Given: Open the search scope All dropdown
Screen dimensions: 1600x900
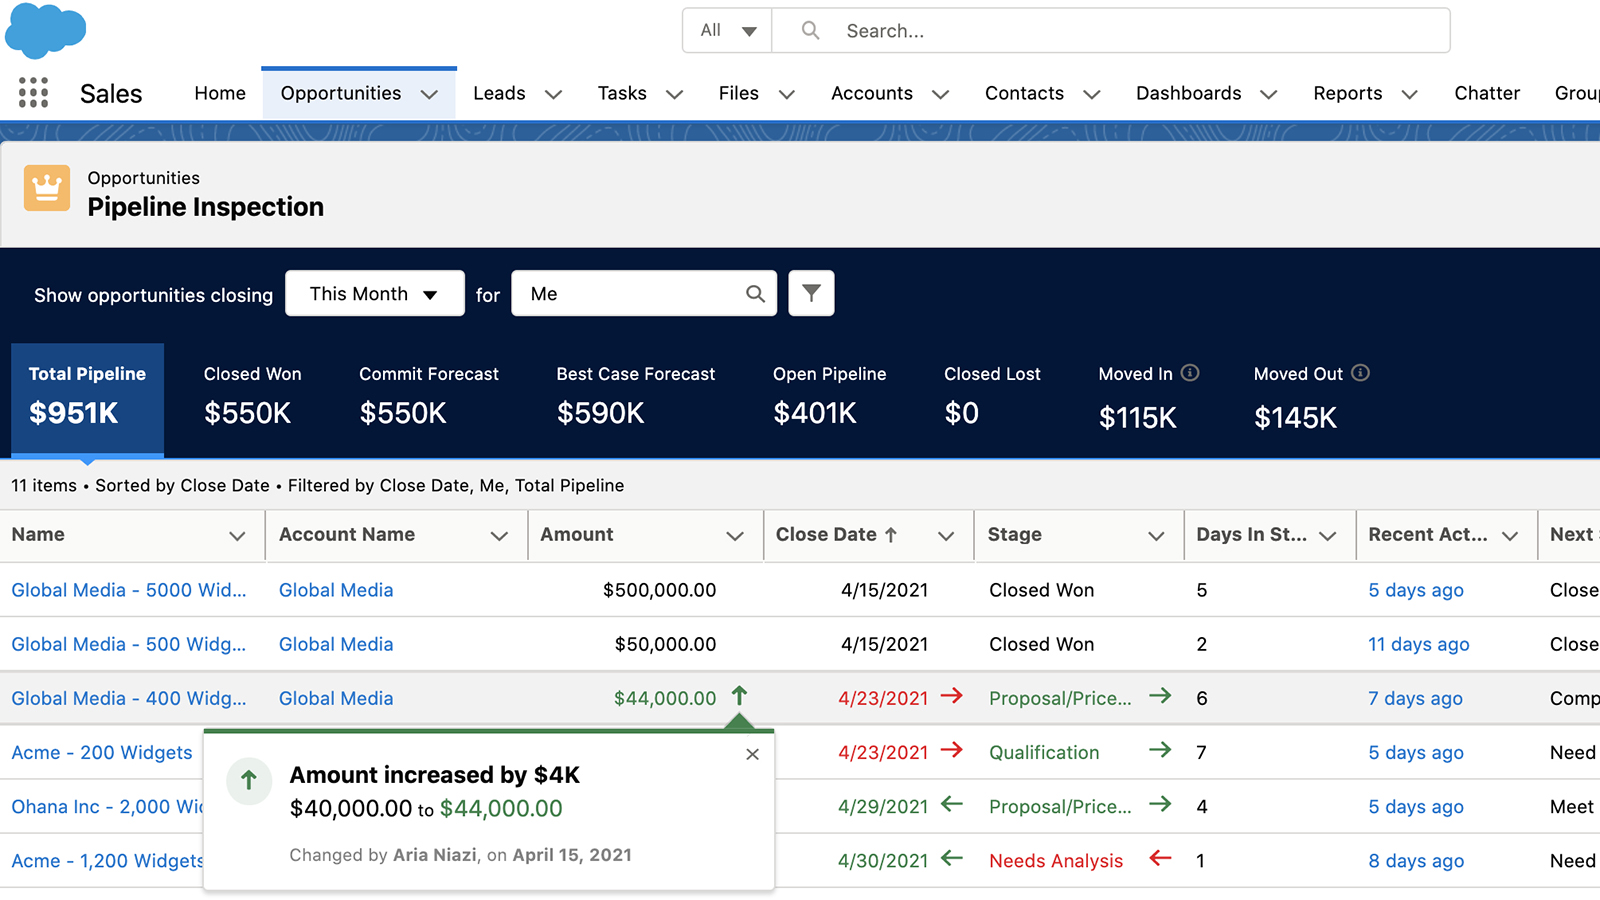Looking at the screenshot, I should pos(726,30).
